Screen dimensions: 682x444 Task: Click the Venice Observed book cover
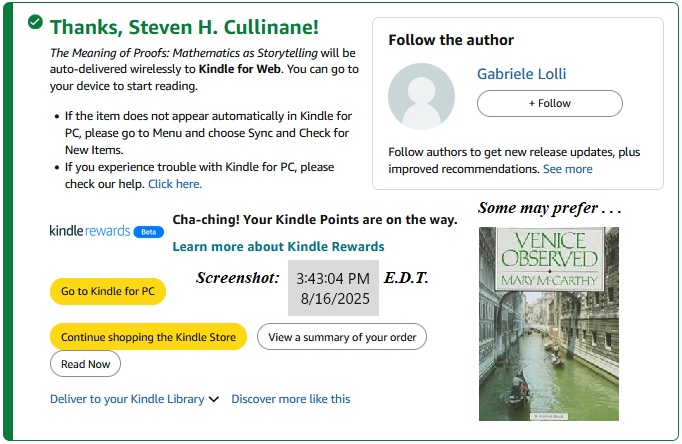(x=548, y=323)
